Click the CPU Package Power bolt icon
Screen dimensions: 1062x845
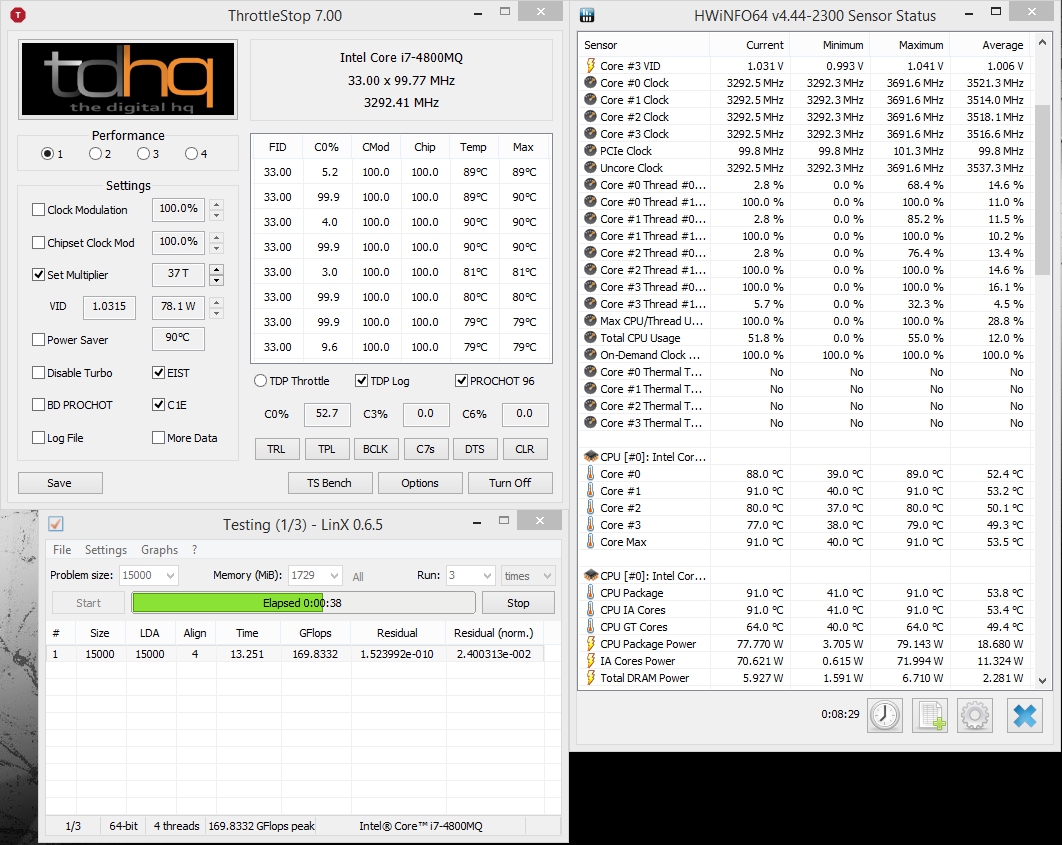pos(590,644)
